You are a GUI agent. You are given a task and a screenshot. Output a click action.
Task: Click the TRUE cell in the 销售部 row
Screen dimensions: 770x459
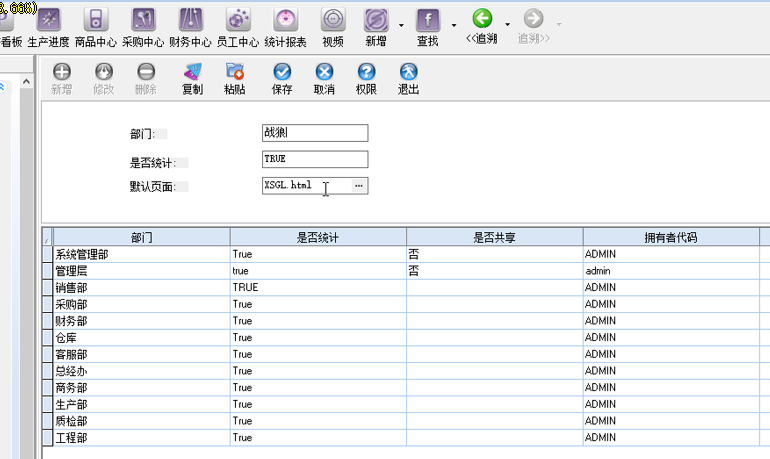(318, 288)
